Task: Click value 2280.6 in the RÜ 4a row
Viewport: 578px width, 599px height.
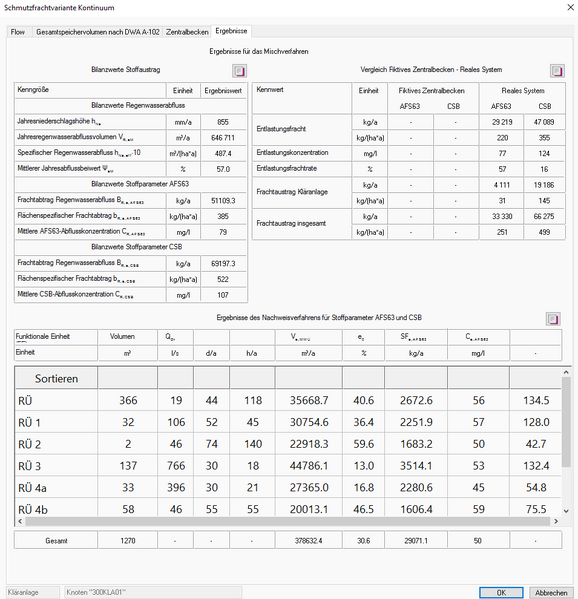Action: pyautogui.click(x=416, y=487)
